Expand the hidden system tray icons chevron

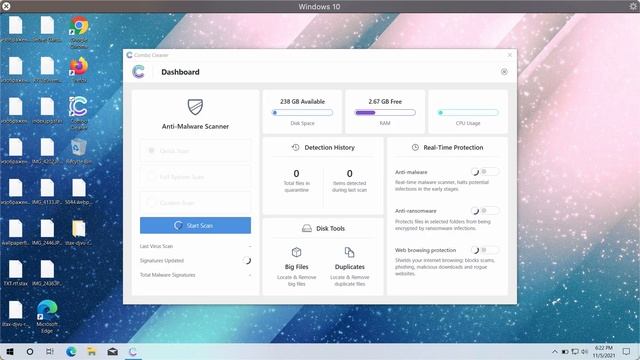555,351
